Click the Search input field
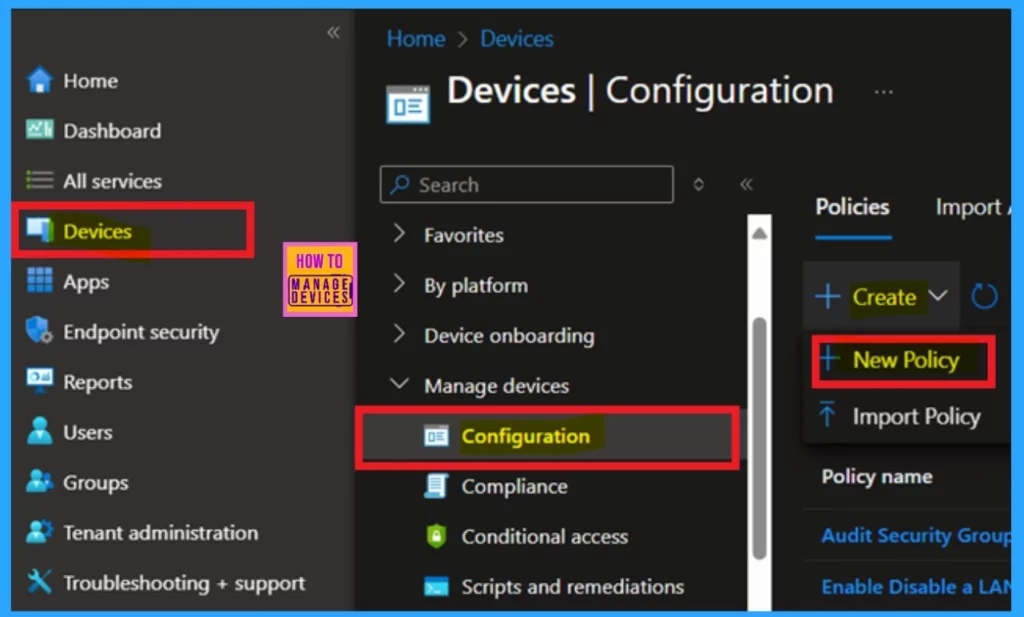The width and height of the screenshot is (1024, 617). coord(526,185)
